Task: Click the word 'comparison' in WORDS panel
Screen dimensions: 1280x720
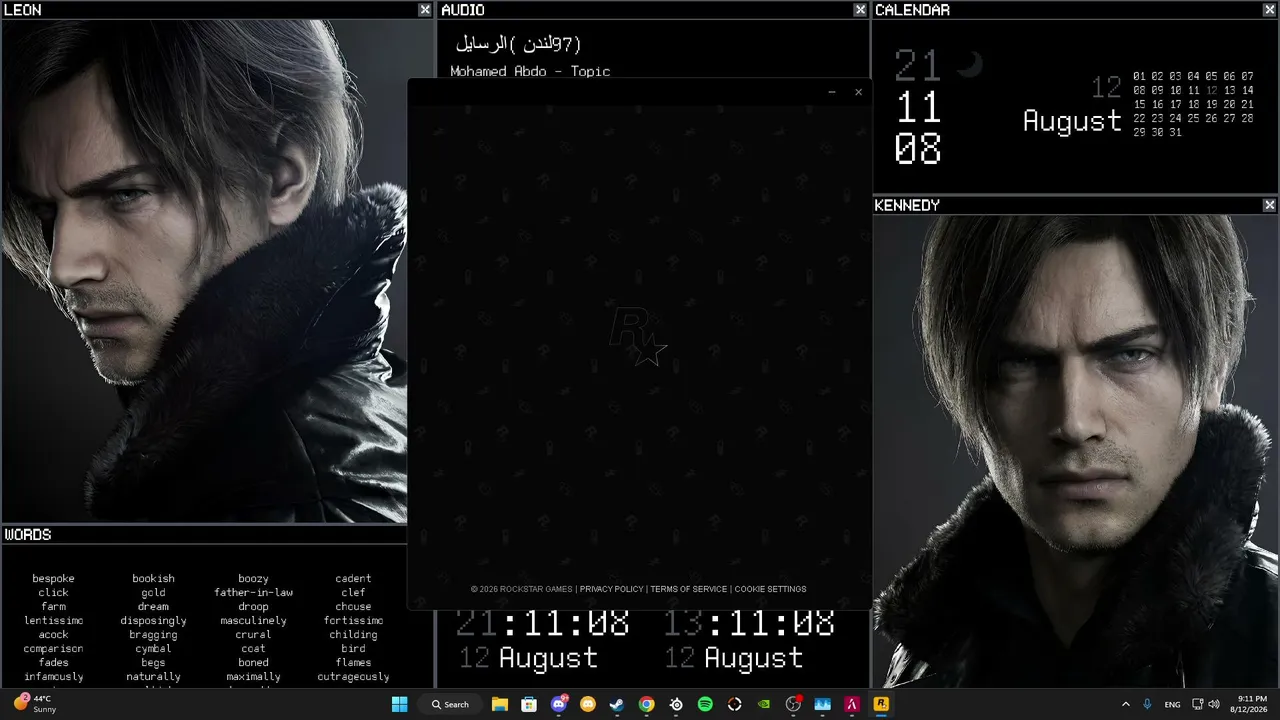Action: point(53,649)
